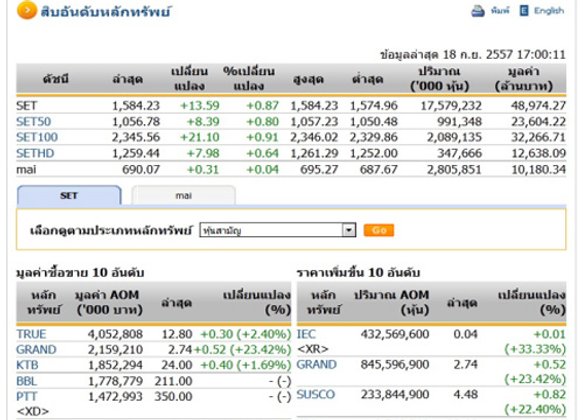Select the <XD> flag under PTT

32,411
